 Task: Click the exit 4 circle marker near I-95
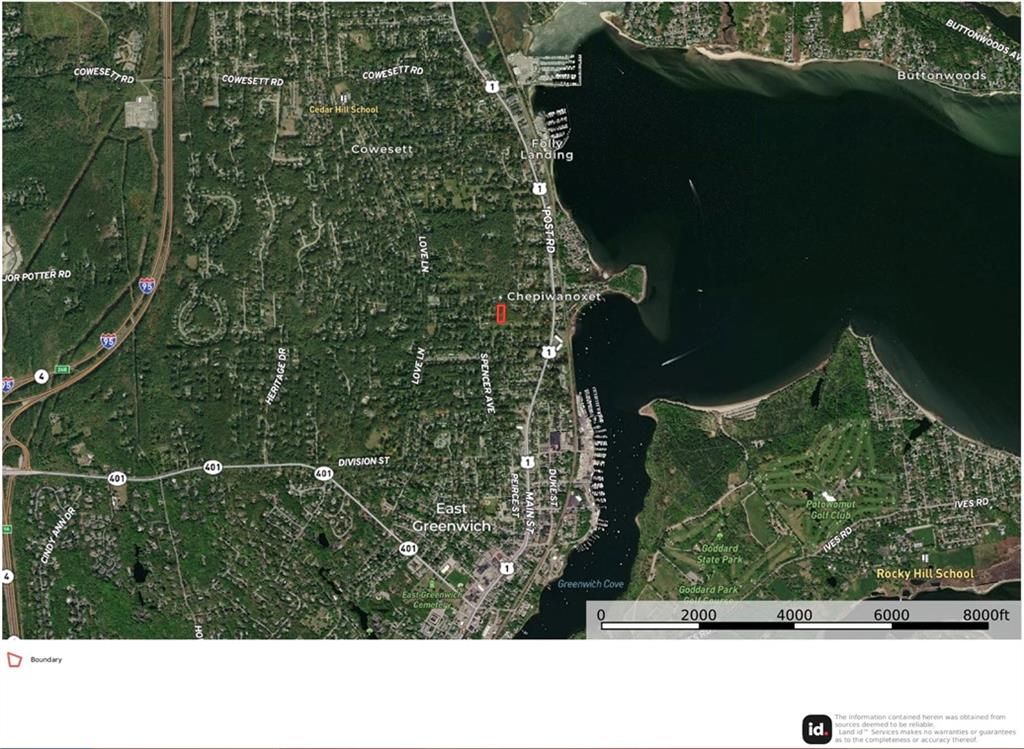click(x=42, y=377)
